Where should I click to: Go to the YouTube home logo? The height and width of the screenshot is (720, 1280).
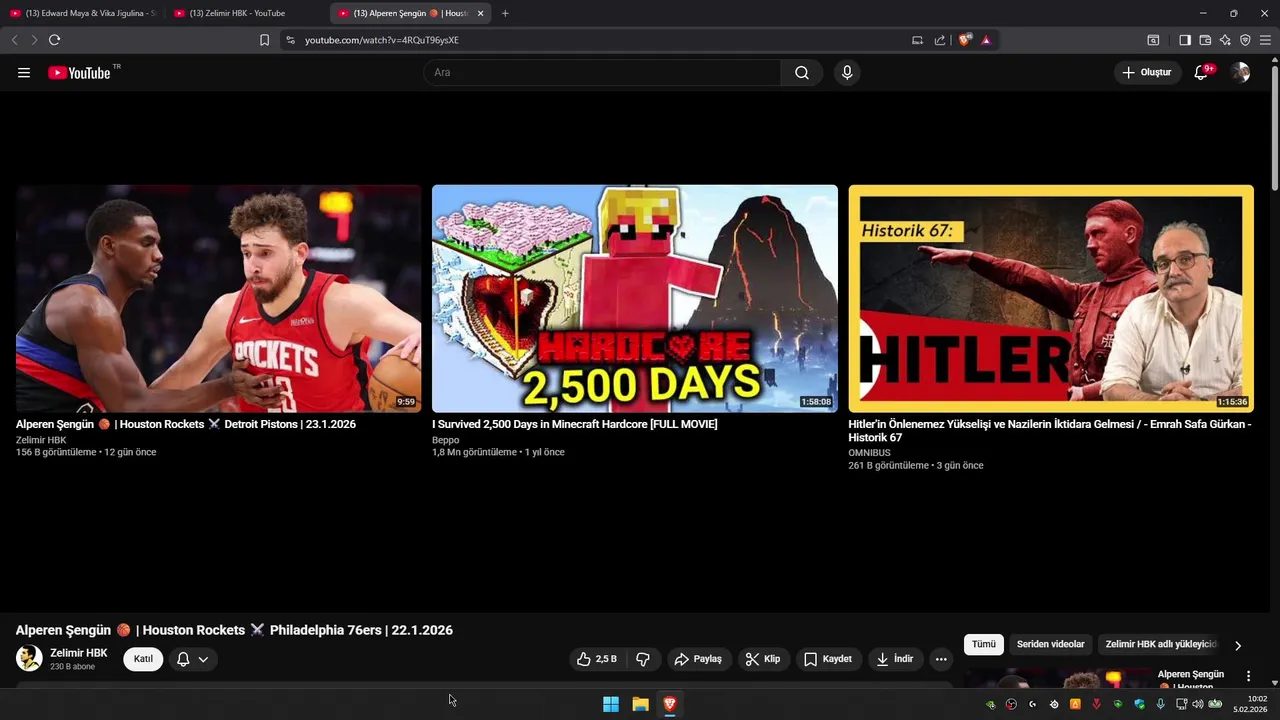pyautogui.click(x=79, y=73)
